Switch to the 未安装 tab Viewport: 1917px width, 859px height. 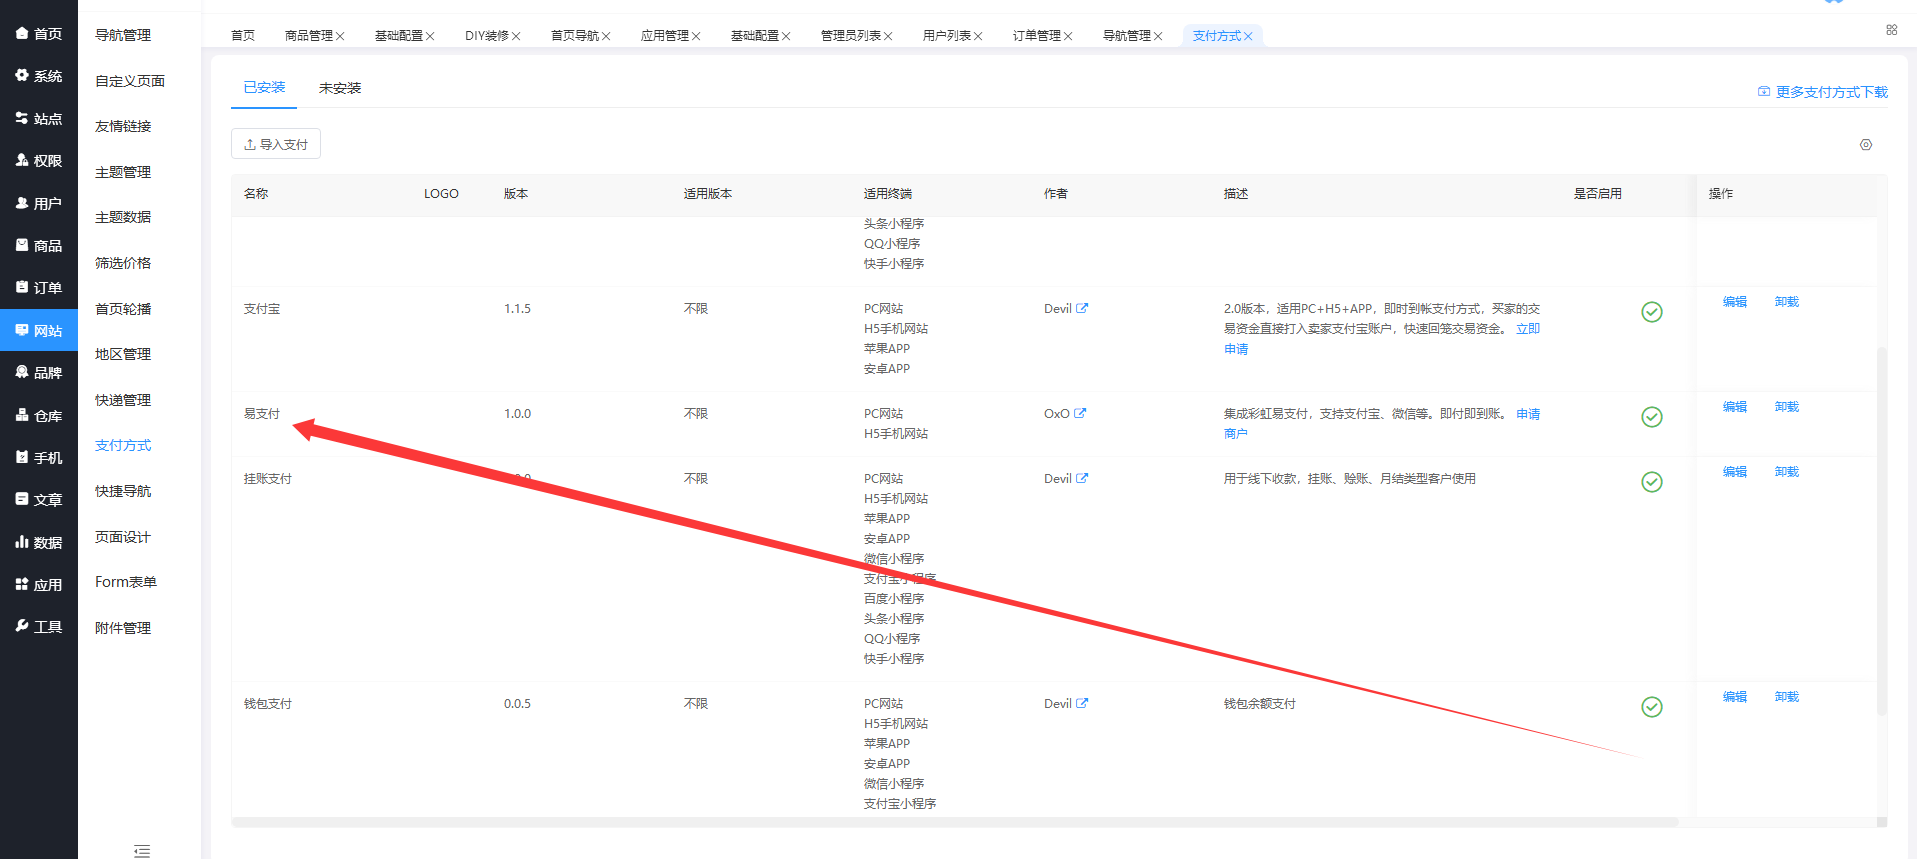click(x=340, y=88)
